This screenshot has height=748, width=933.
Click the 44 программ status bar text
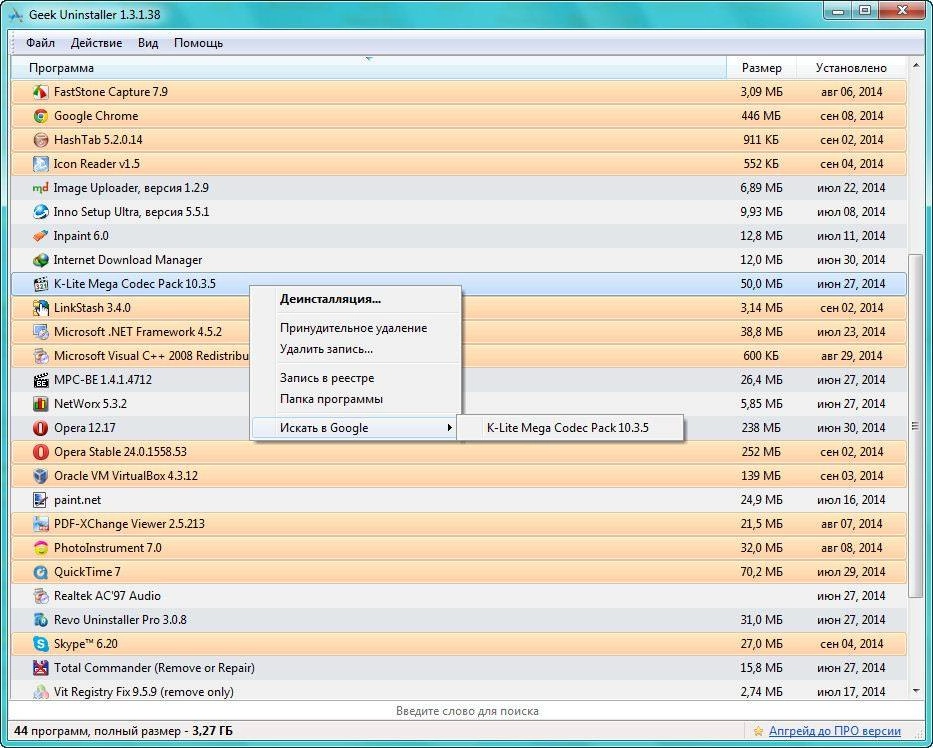[123, 731]
